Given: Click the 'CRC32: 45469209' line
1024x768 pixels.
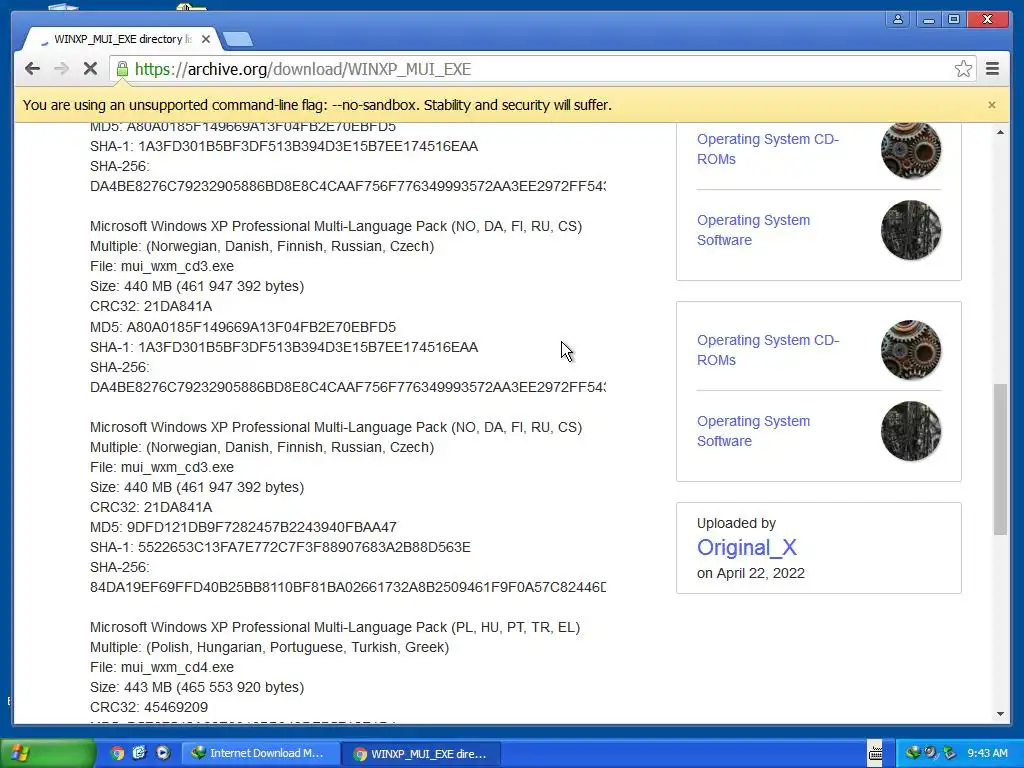Looking at the screenshot, I should pyautogui.click(x=149, y=707).
